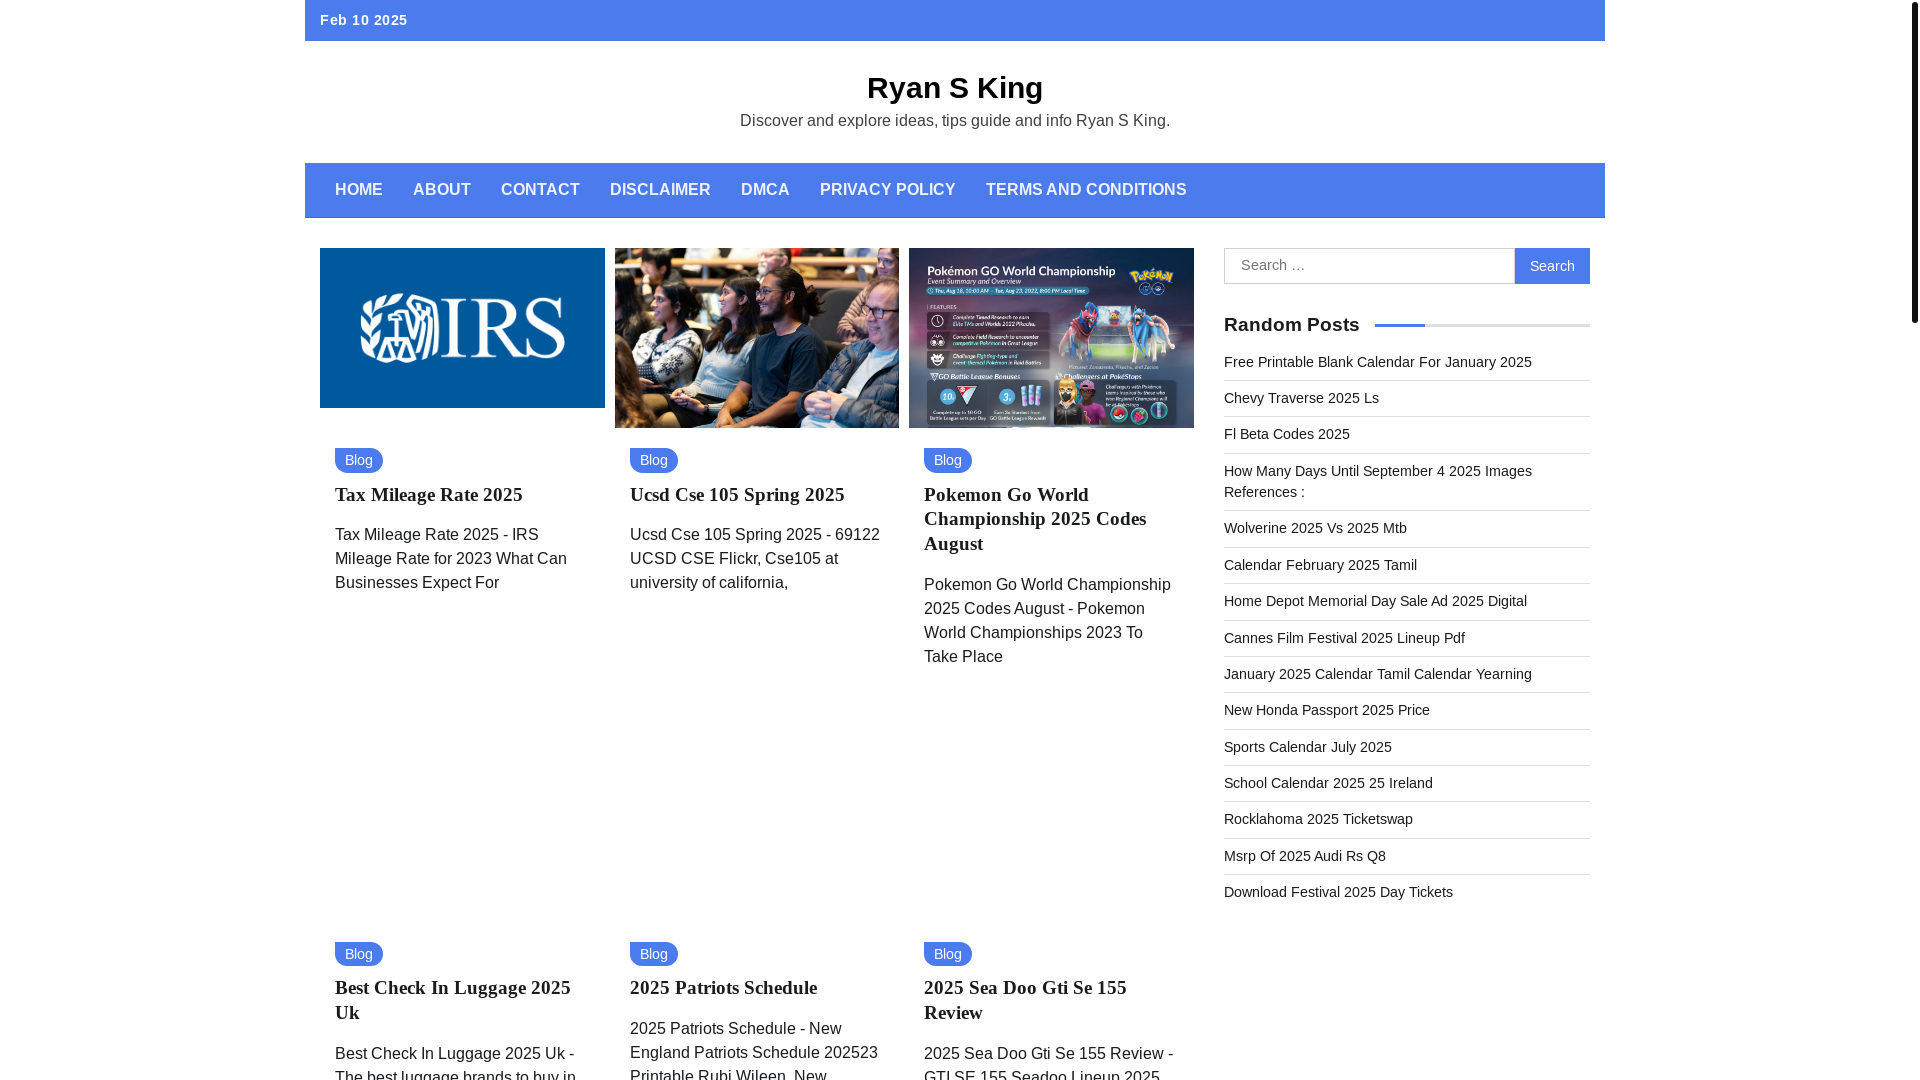Focus the Search input field

pyautogui.click(x=1369, y=266)
